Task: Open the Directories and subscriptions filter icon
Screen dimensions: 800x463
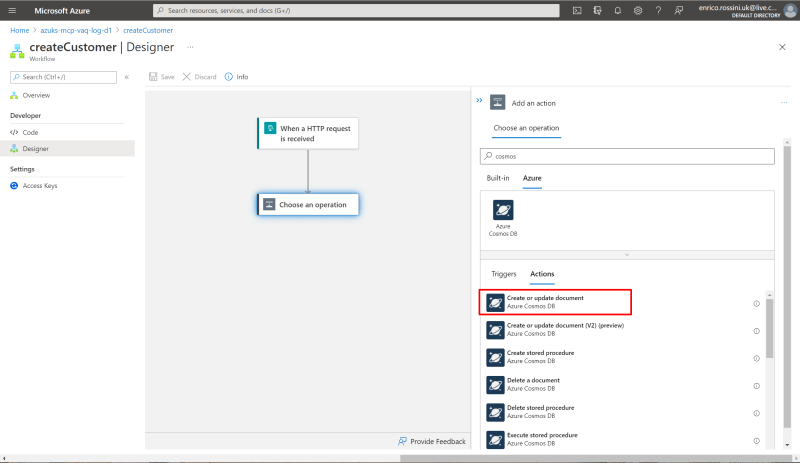Action: click(597, 10)
